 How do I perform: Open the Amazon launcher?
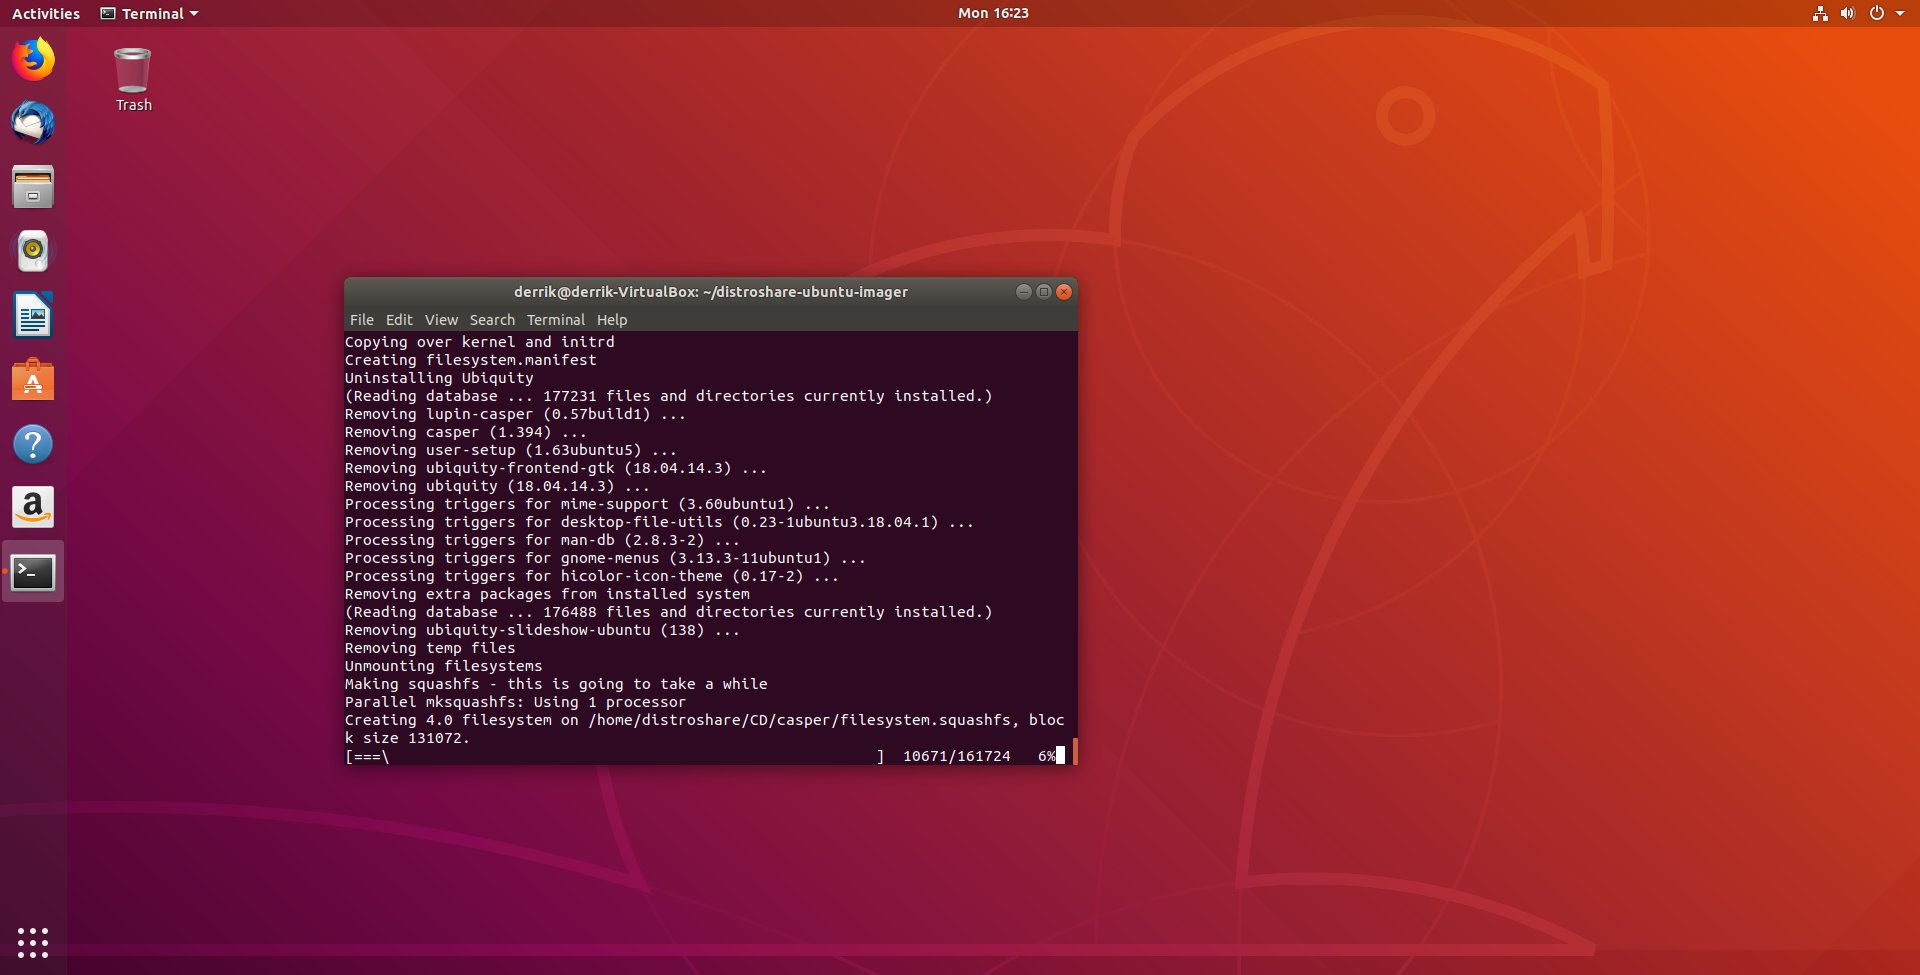[33, 507]
